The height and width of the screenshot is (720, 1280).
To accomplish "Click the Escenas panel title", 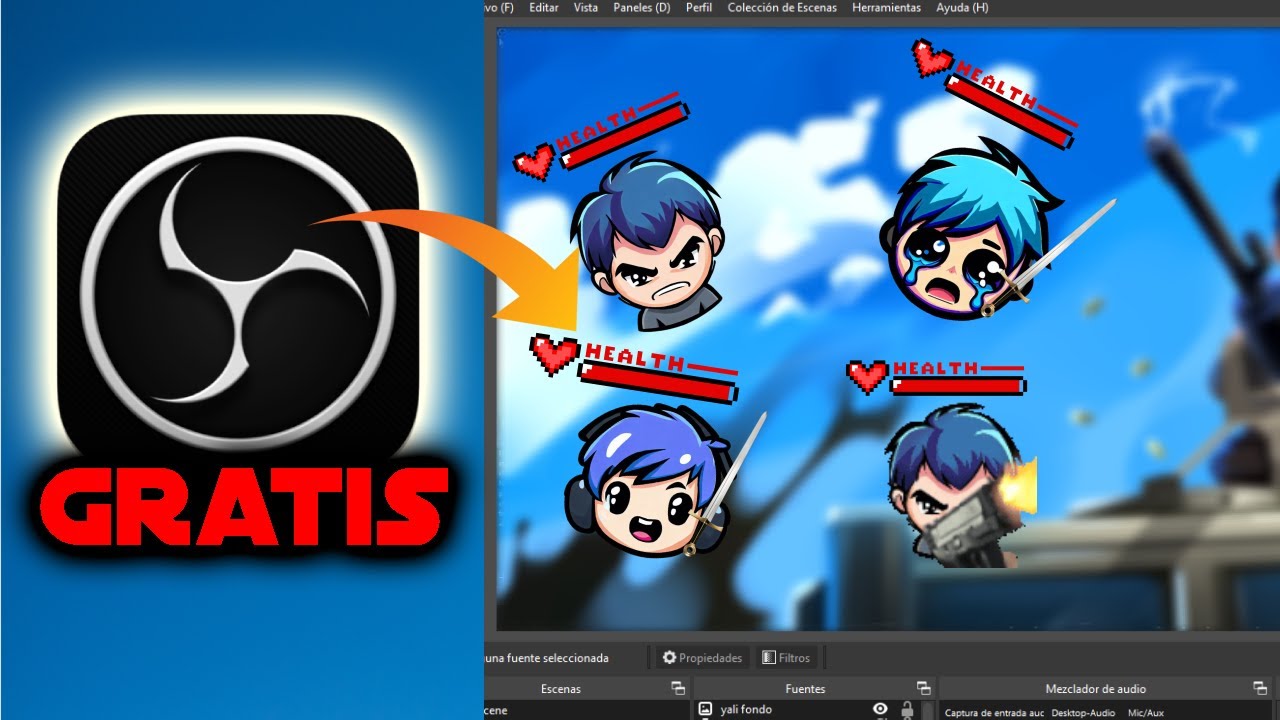I will 560,689.
